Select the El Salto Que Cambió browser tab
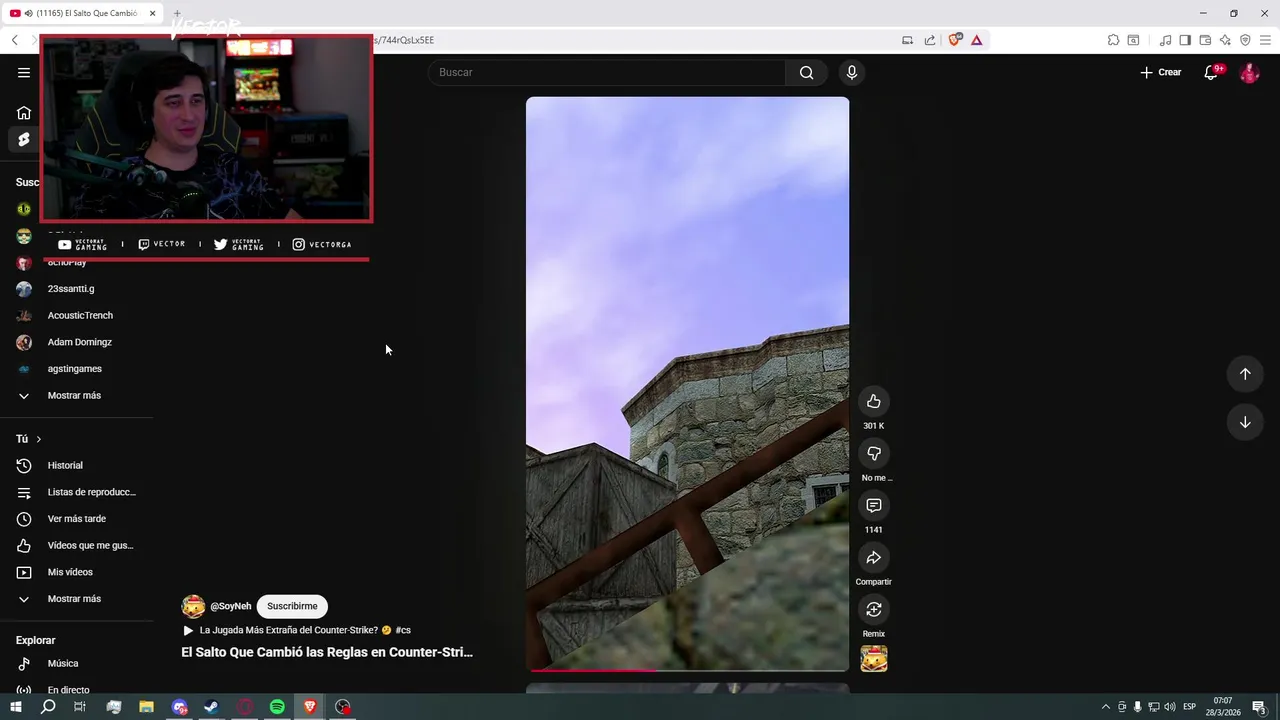The width and height of the screenshot is (1280, 720). 84,13
